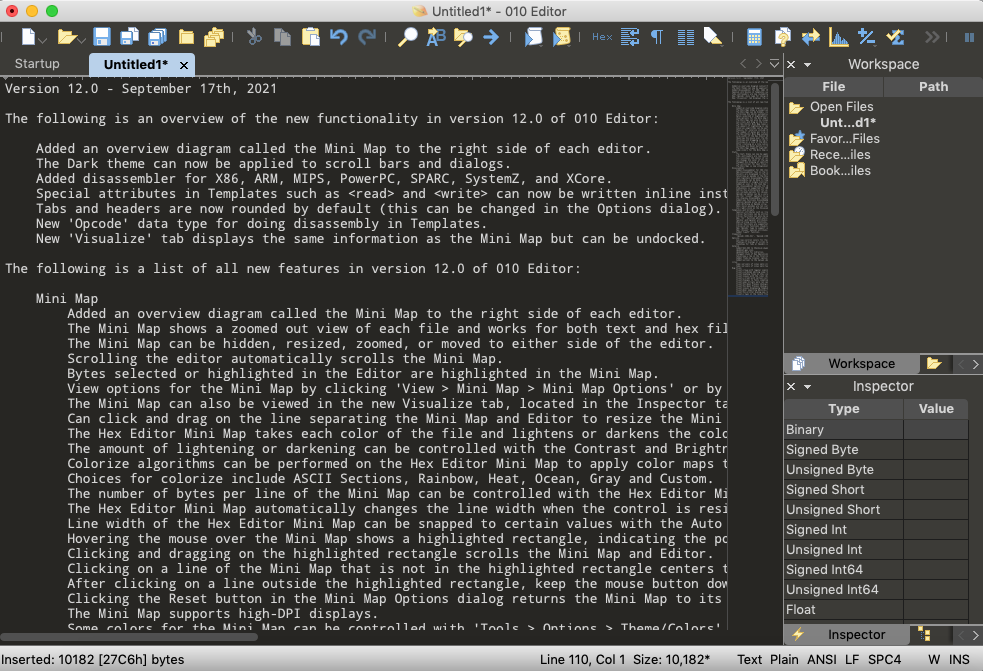
Task: Click the Close All folders icon
Action: (x=214, y=37)
